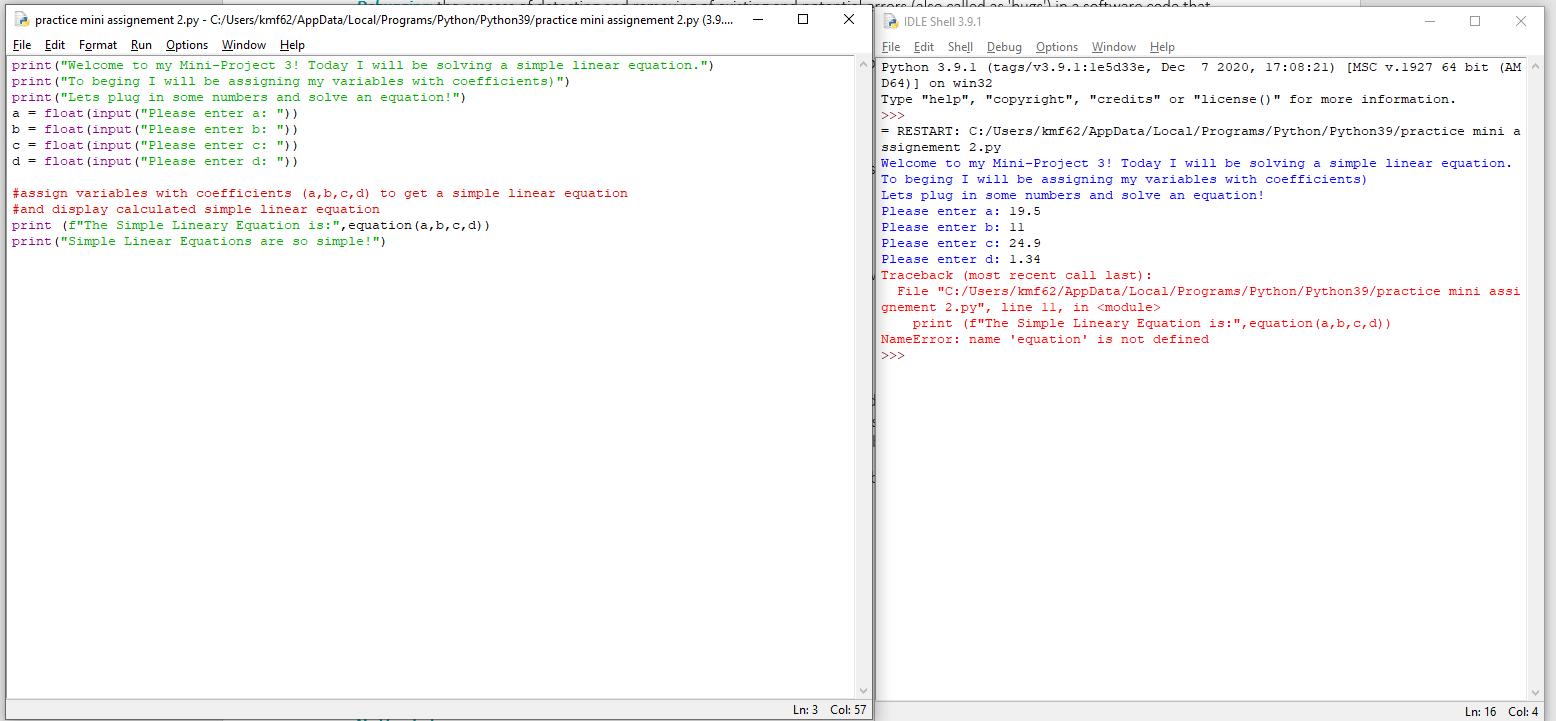Click the editor line calling equation(a,b,c,d)
This screenshot has height=721, width=1556.
click(250, 225)
